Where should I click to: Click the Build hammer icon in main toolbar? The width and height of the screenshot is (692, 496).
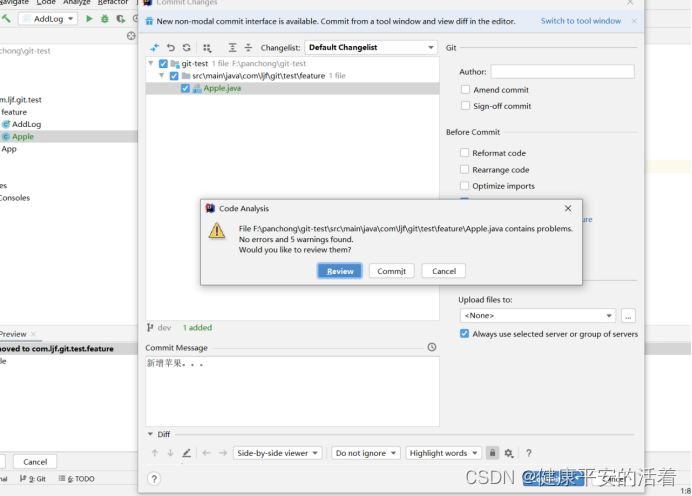(6, 19)
